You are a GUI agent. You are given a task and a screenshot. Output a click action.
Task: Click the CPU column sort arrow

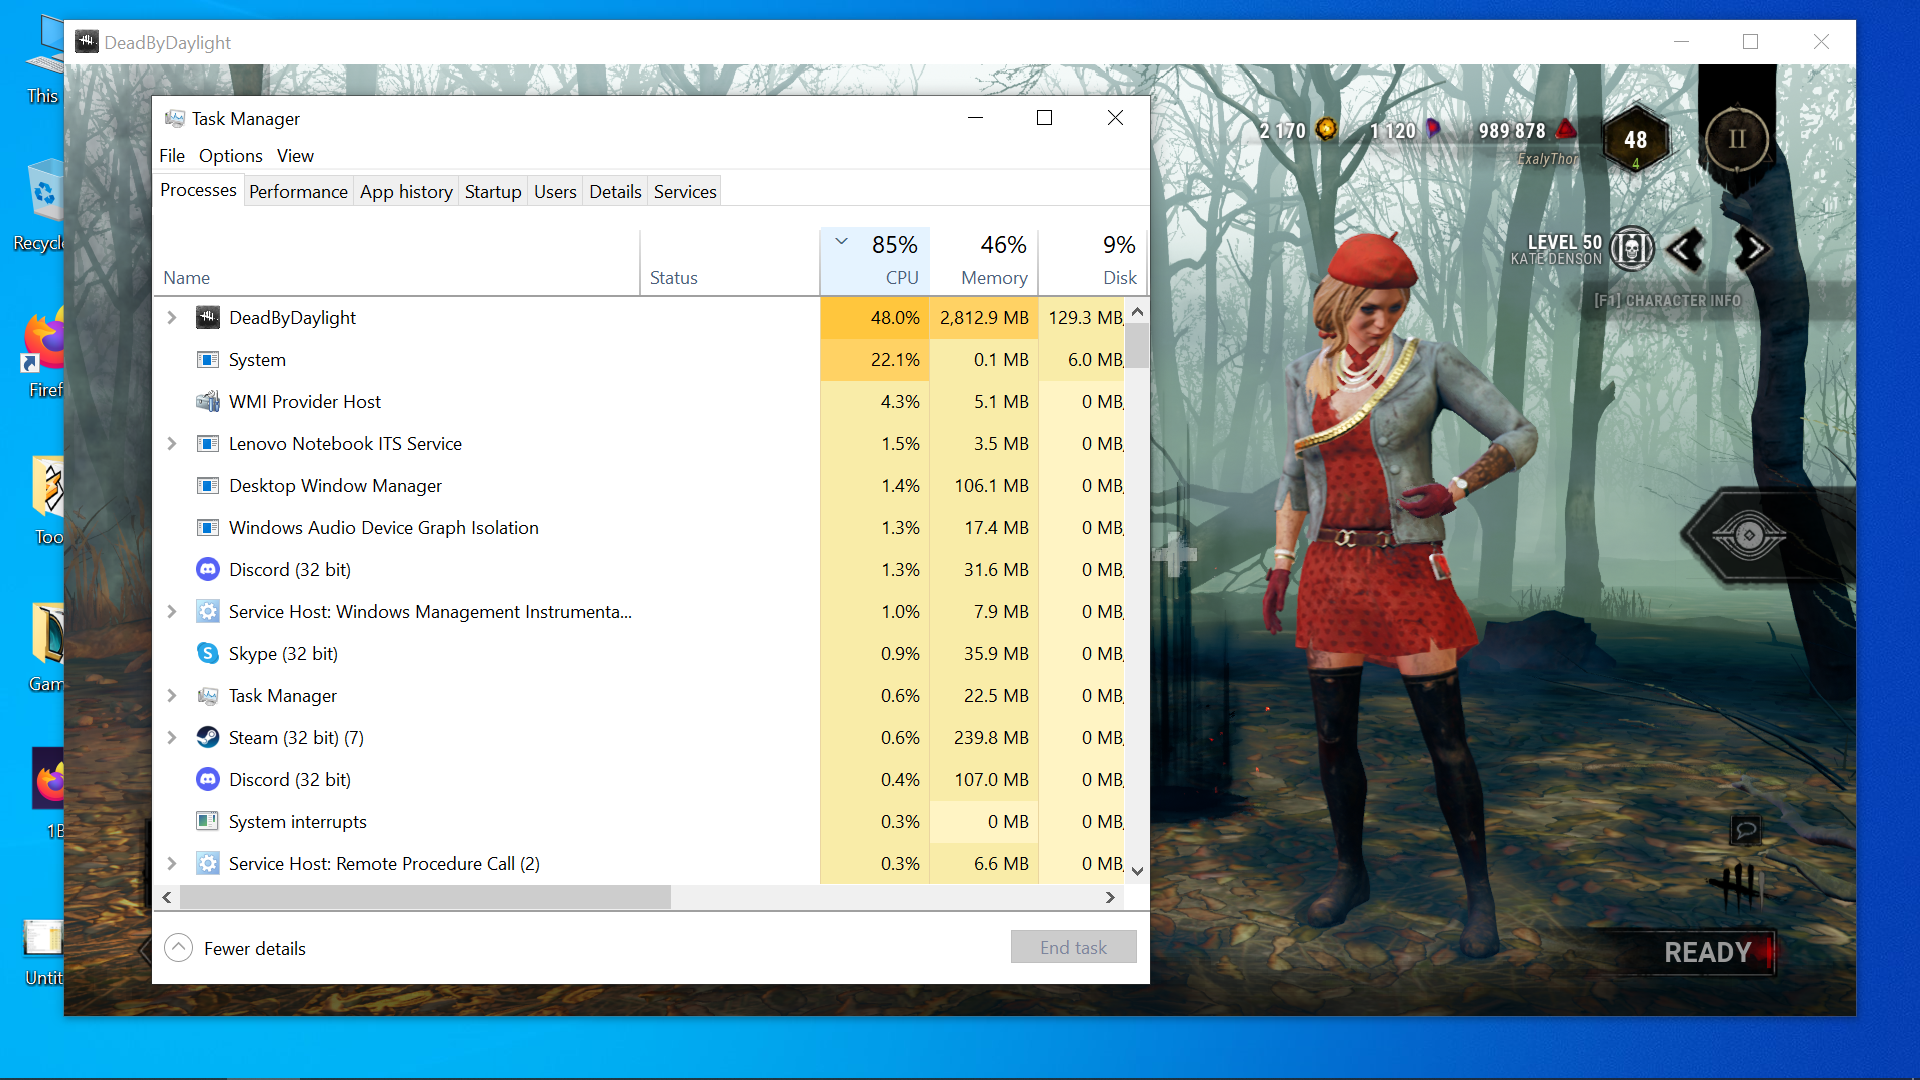[842, 241]
